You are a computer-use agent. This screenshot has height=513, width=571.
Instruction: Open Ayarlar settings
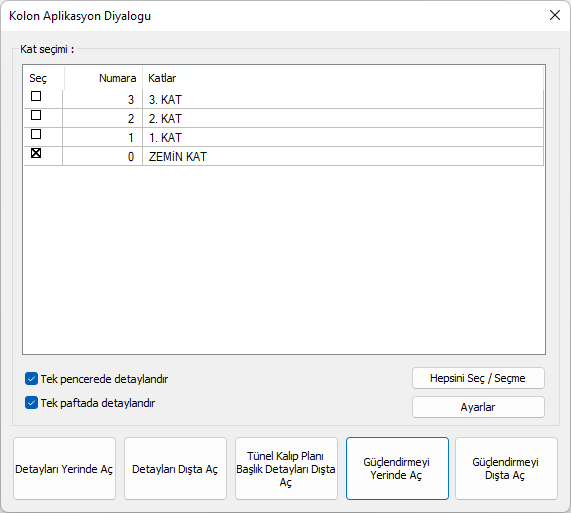point(478,407)
